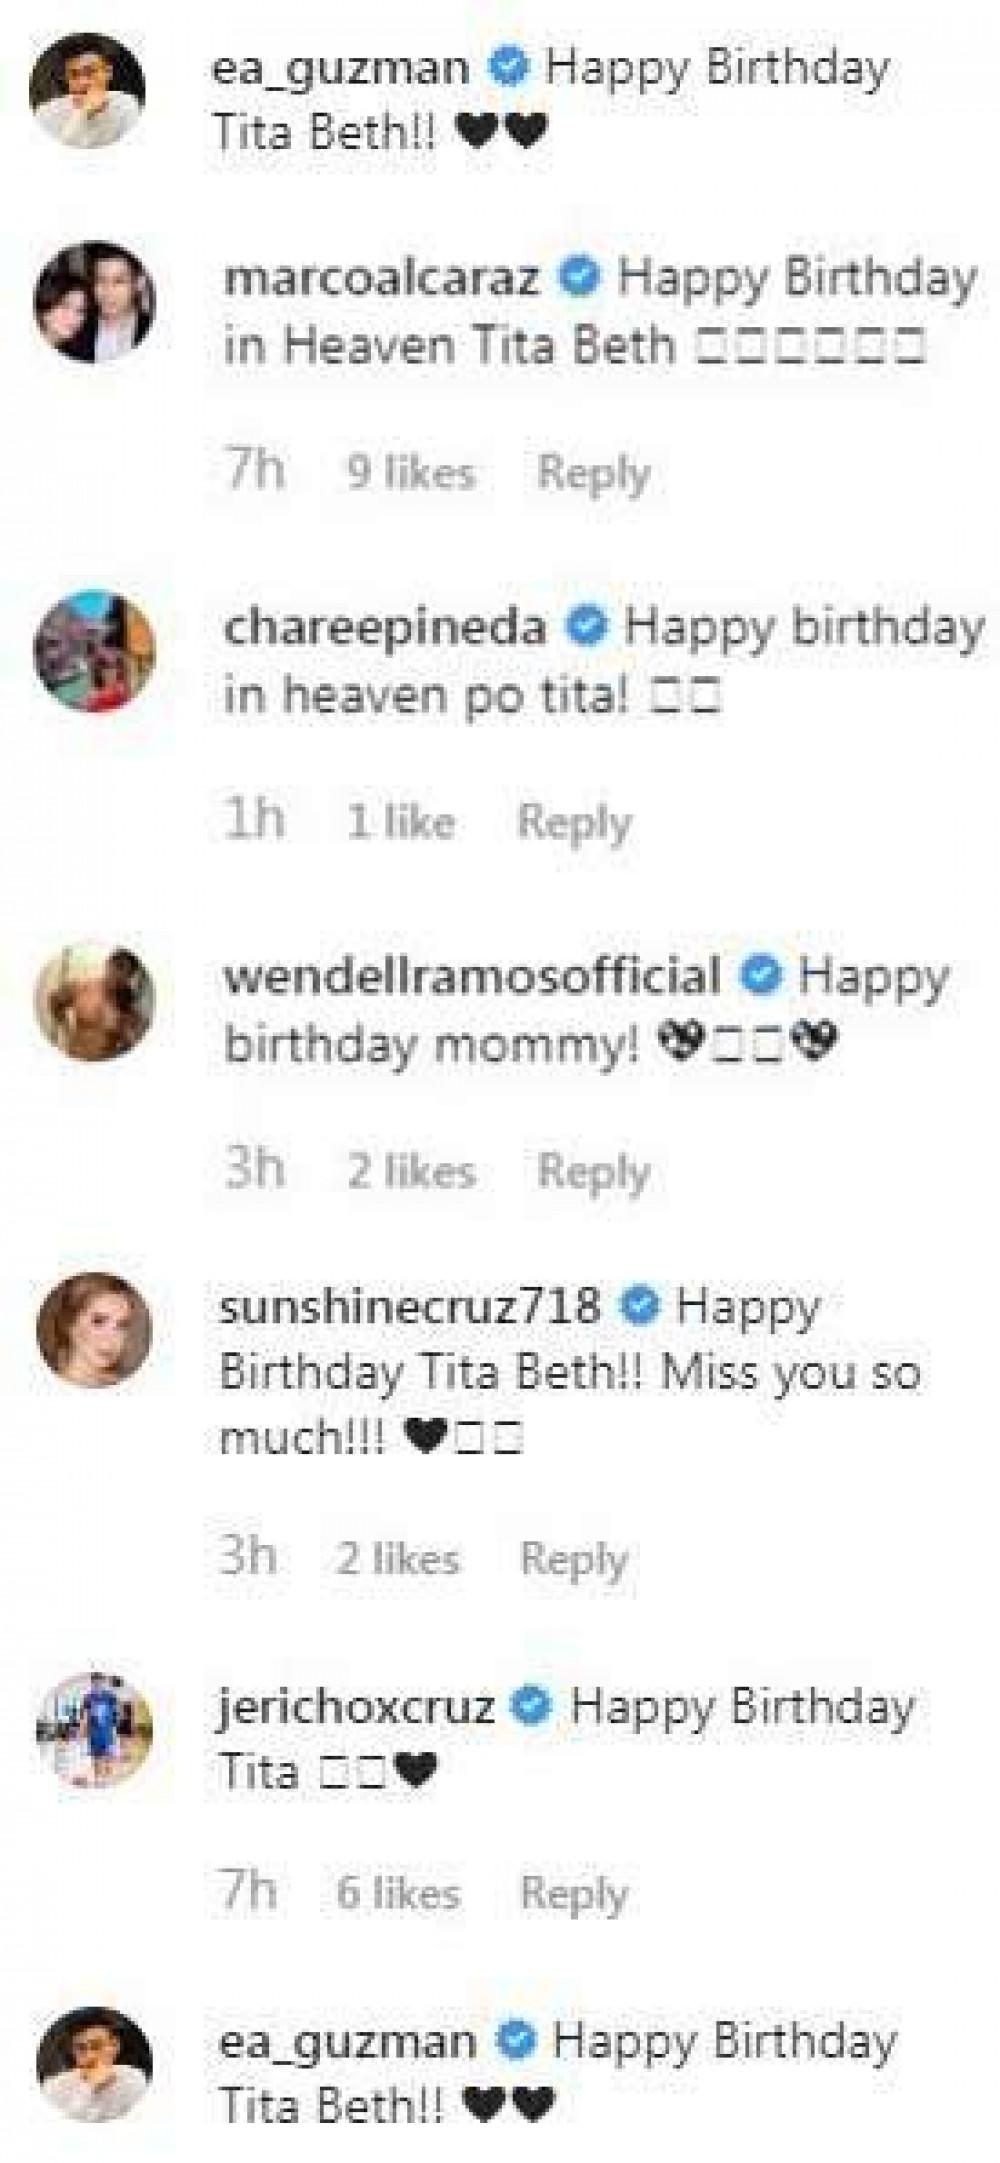Open marcoalcaraz's profile picture
1000x2163 pixels.
(95, 301)
